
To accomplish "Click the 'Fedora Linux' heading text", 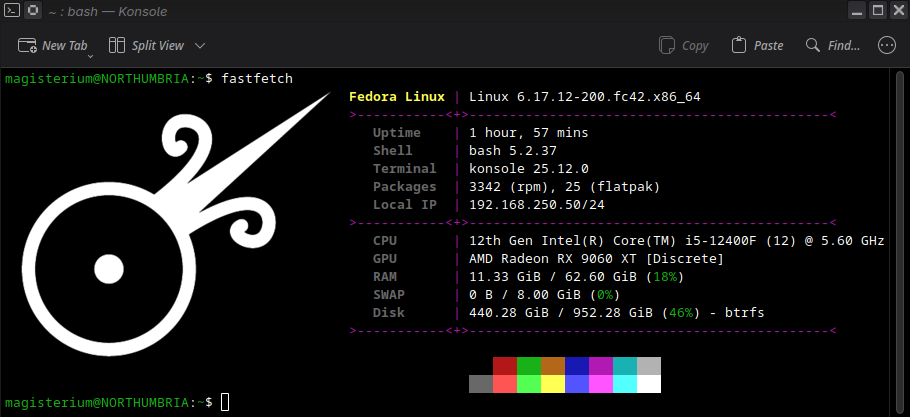I will (397, 97).
